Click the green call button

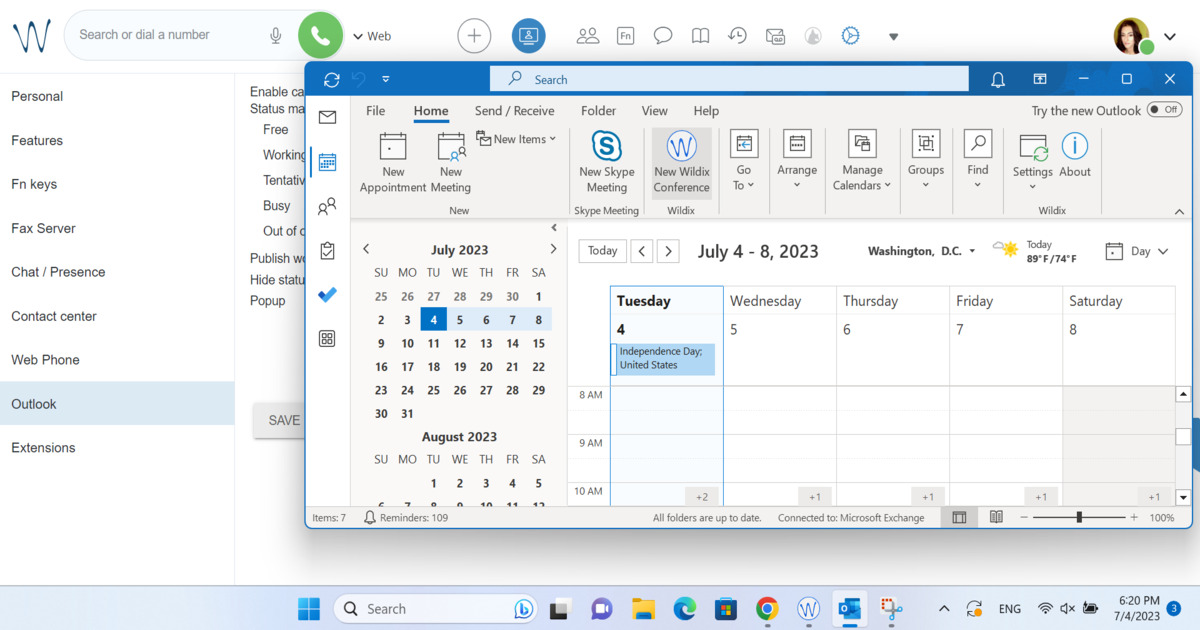point(320,36)
